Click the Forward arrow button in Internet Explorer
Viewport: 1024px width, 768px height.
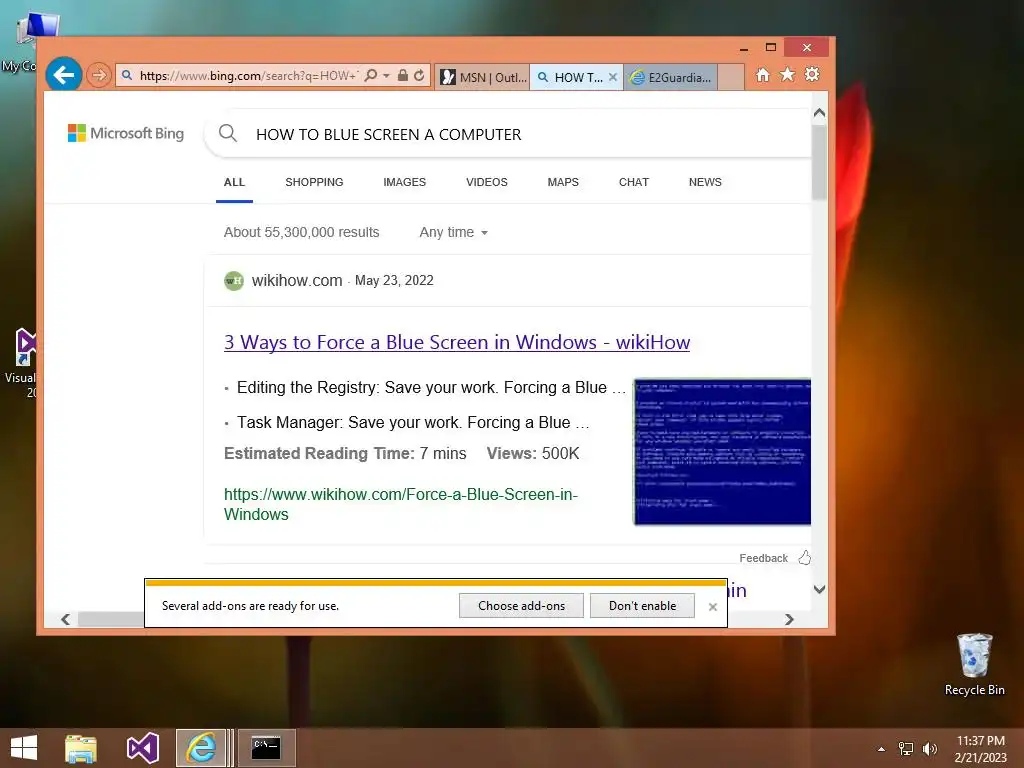(x=99, y=75)
